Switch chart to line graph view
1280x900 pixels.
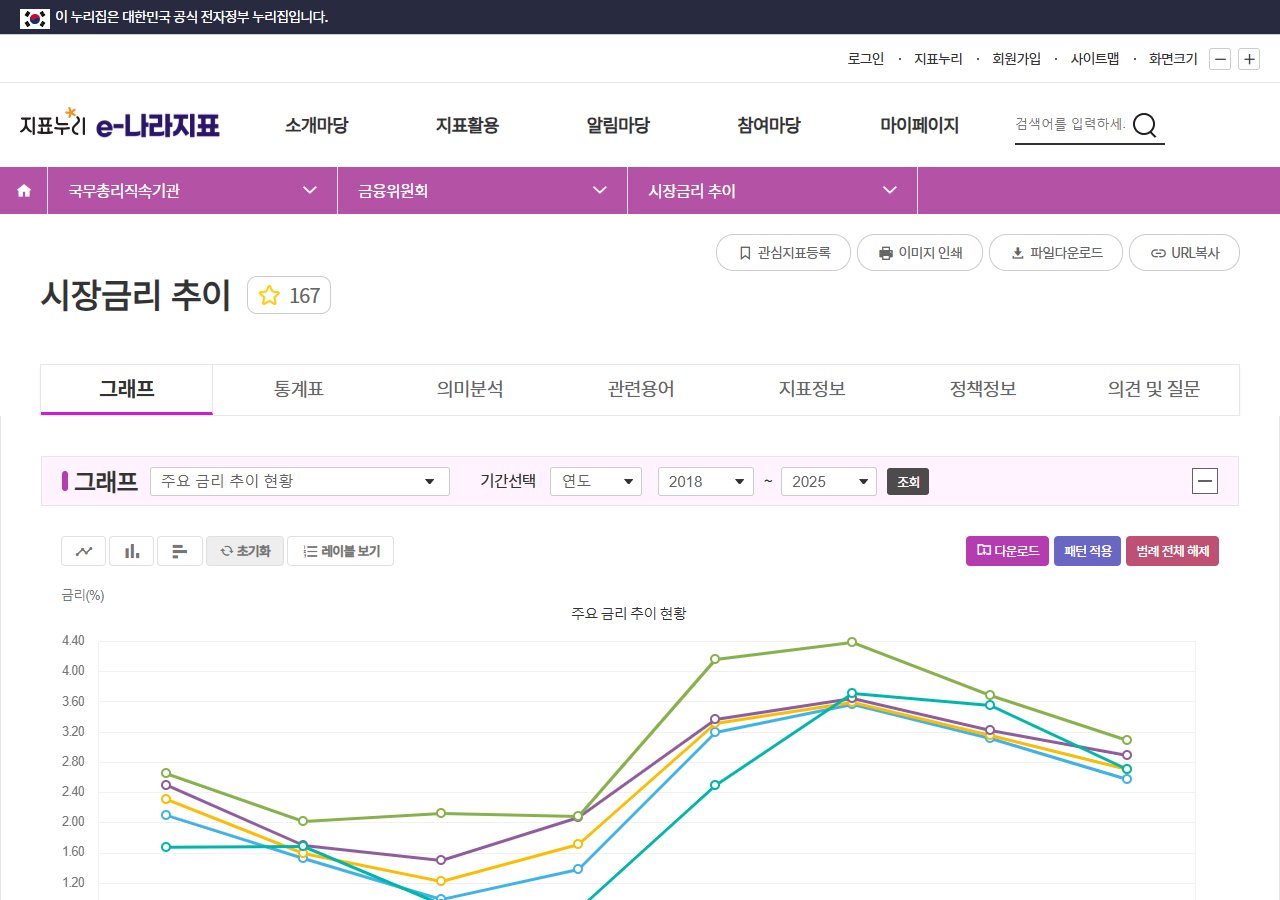click(84, 551)
